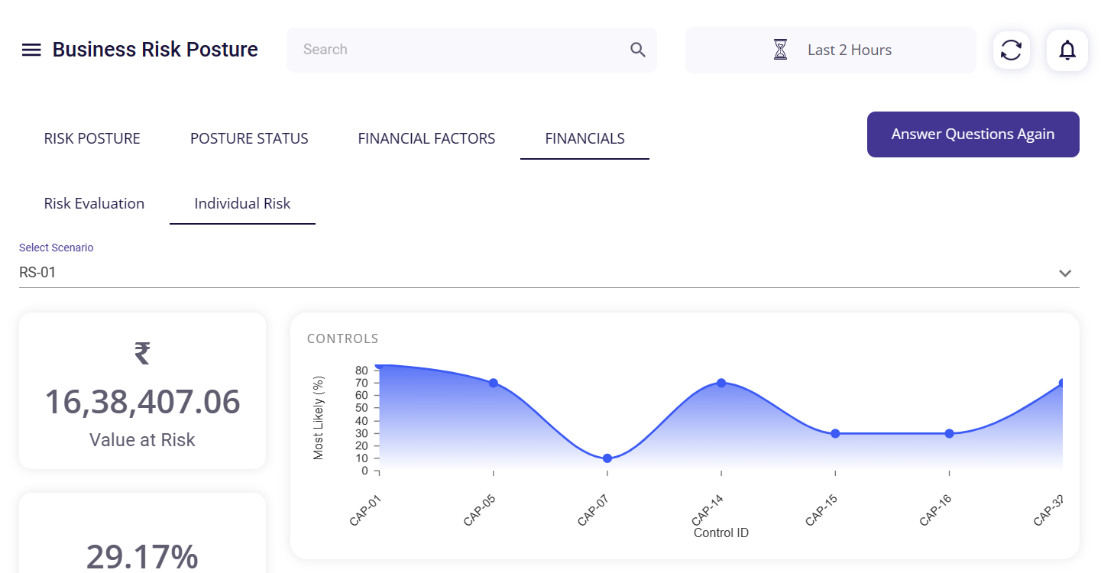Click the Value at Risk label

(143, 440)
